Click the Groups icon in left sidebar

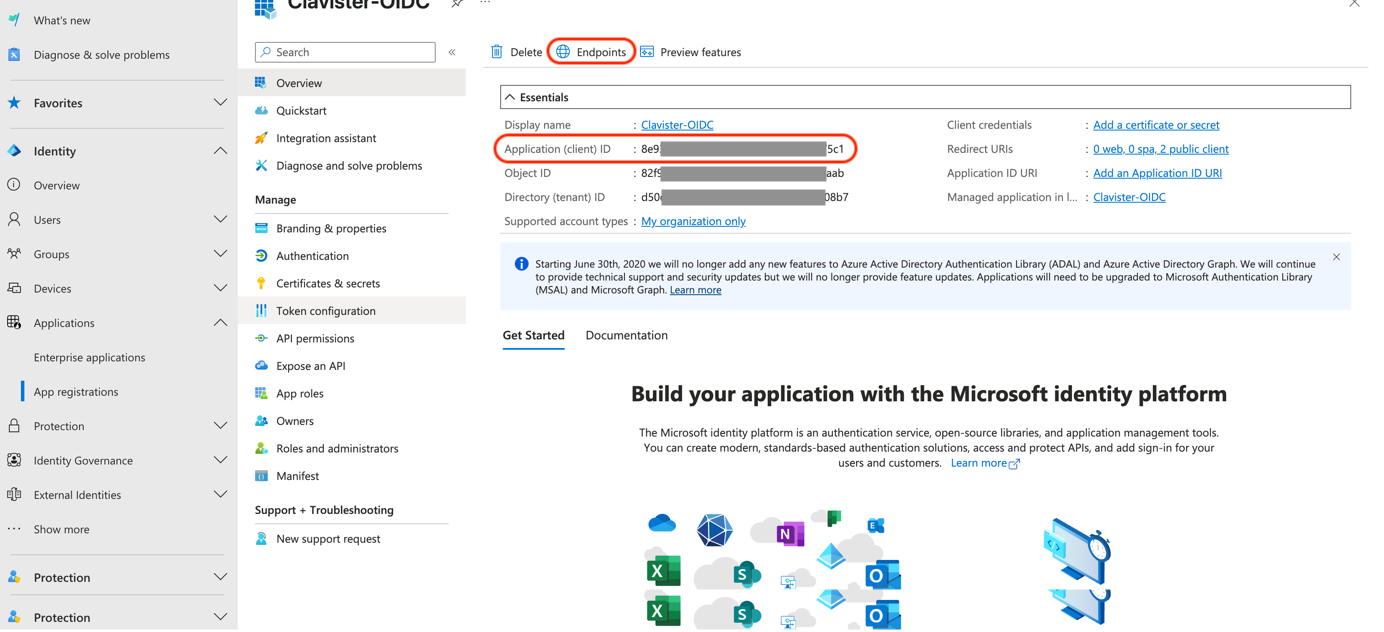[14, 254]
